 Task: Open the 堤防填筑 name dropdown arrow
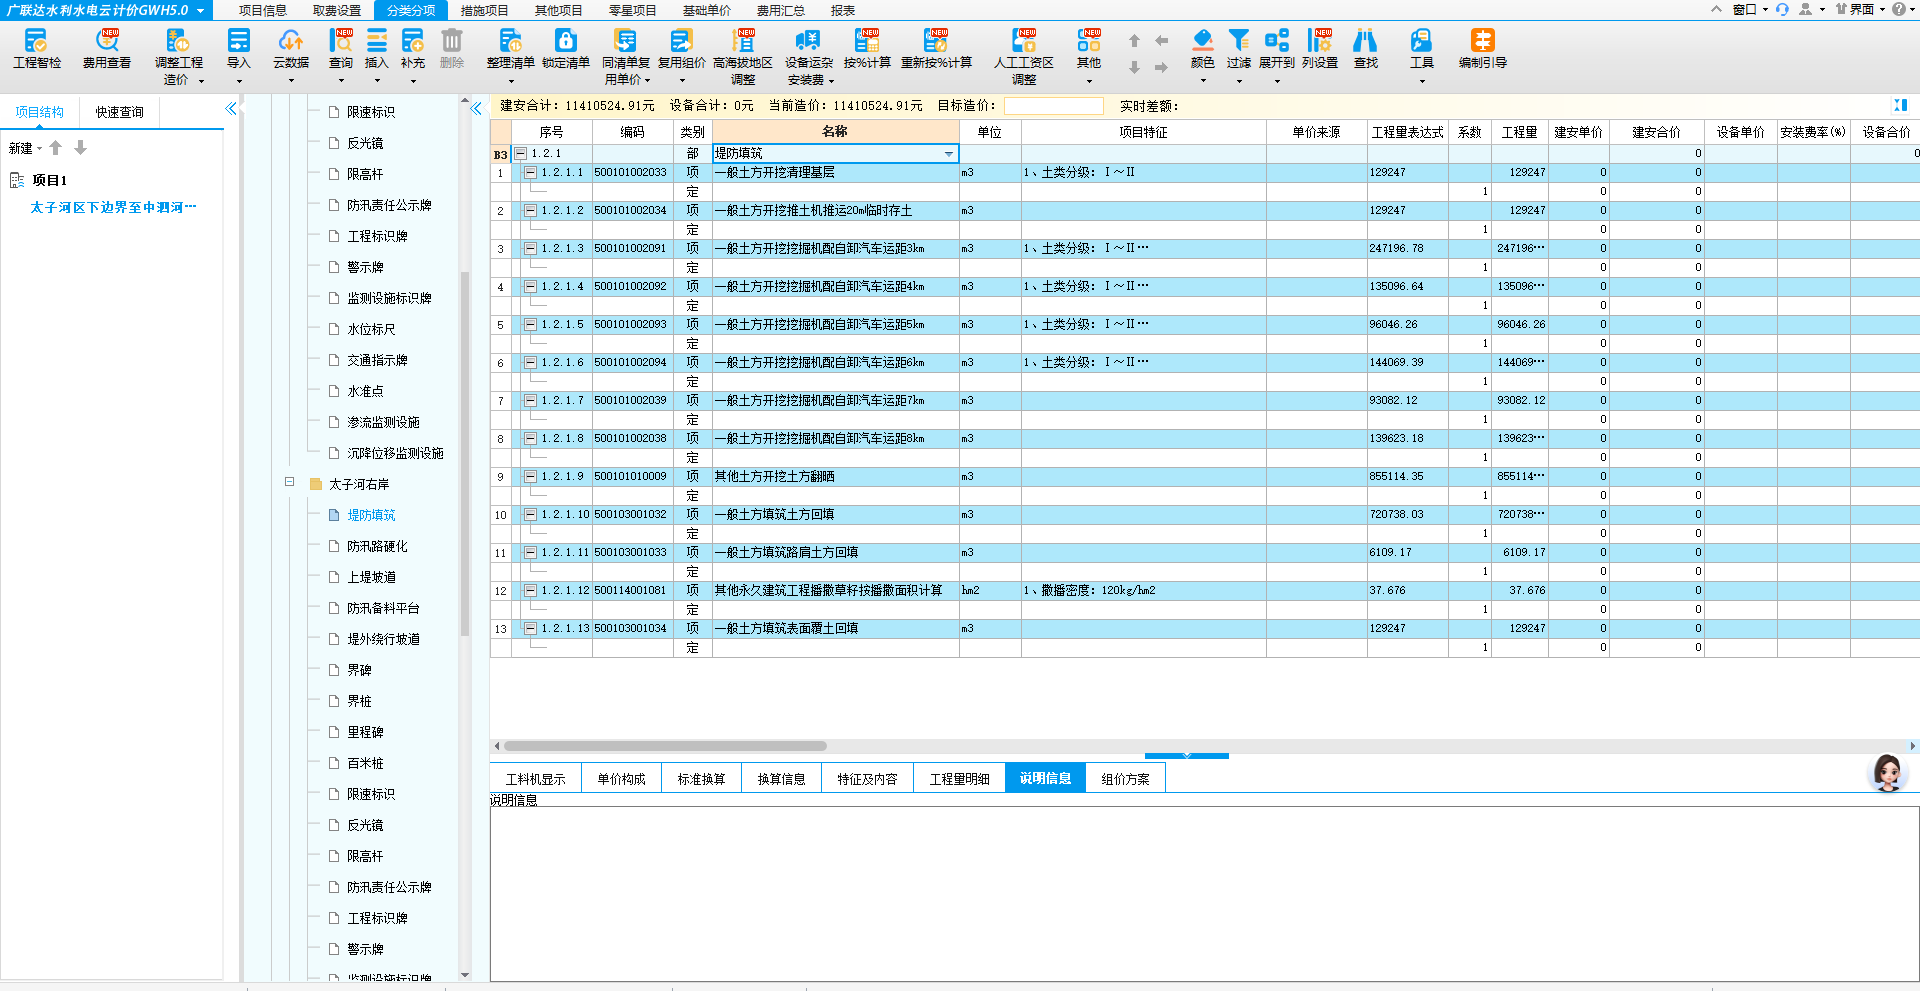coord(949,154)
